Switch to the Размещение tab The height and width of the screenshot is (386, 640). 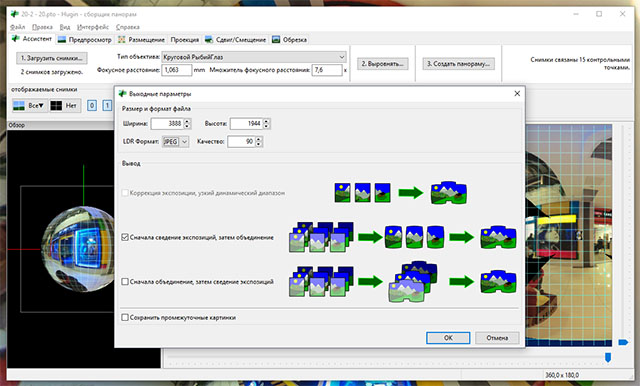pyautogui.click(x=141, y=40)
